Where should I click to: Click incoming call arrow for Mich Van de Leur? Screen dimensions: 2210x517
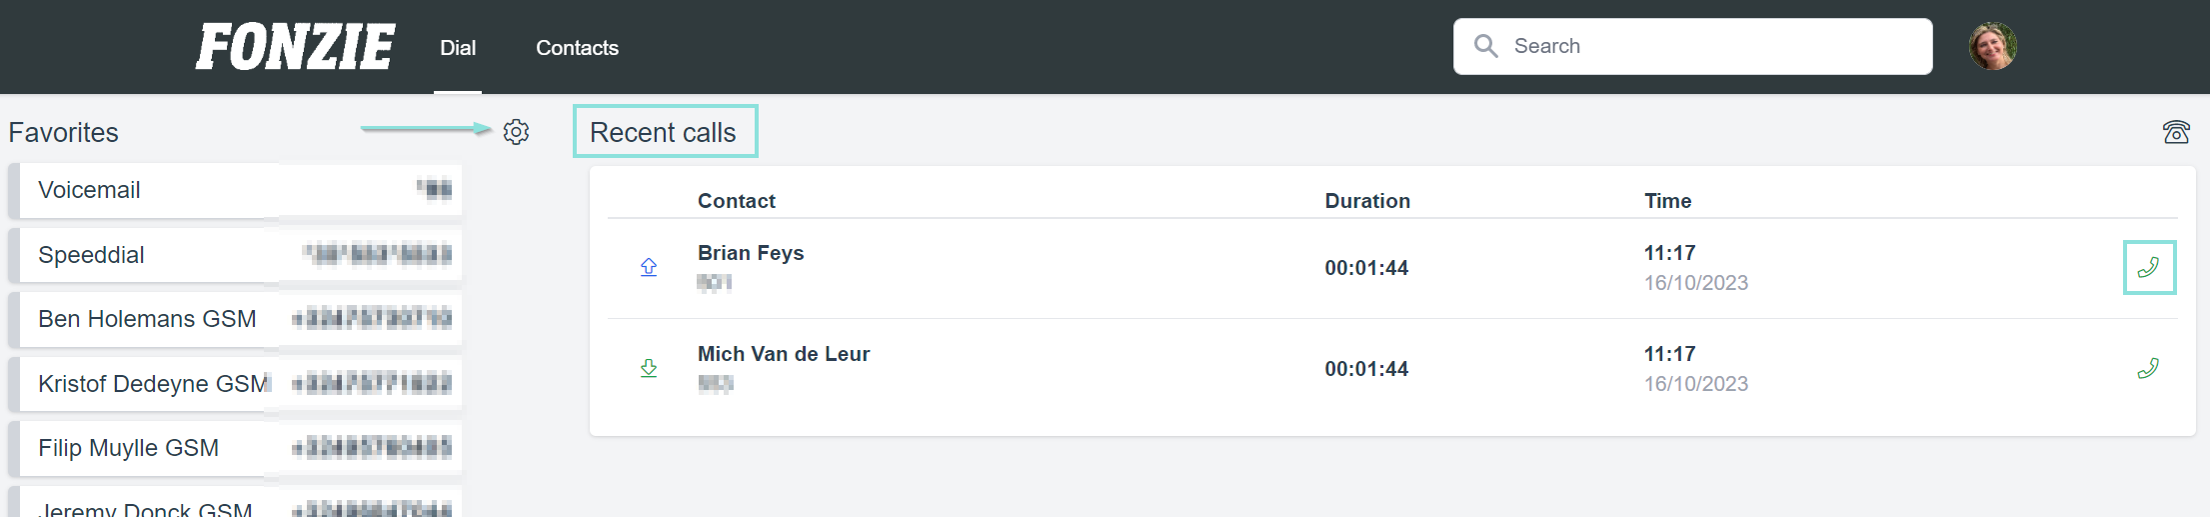649,368
